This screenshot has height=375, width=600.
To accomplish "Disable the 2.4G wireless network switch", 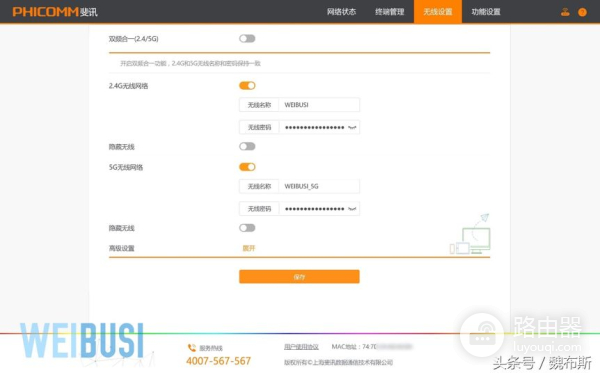I will click(x=247, y=86).
